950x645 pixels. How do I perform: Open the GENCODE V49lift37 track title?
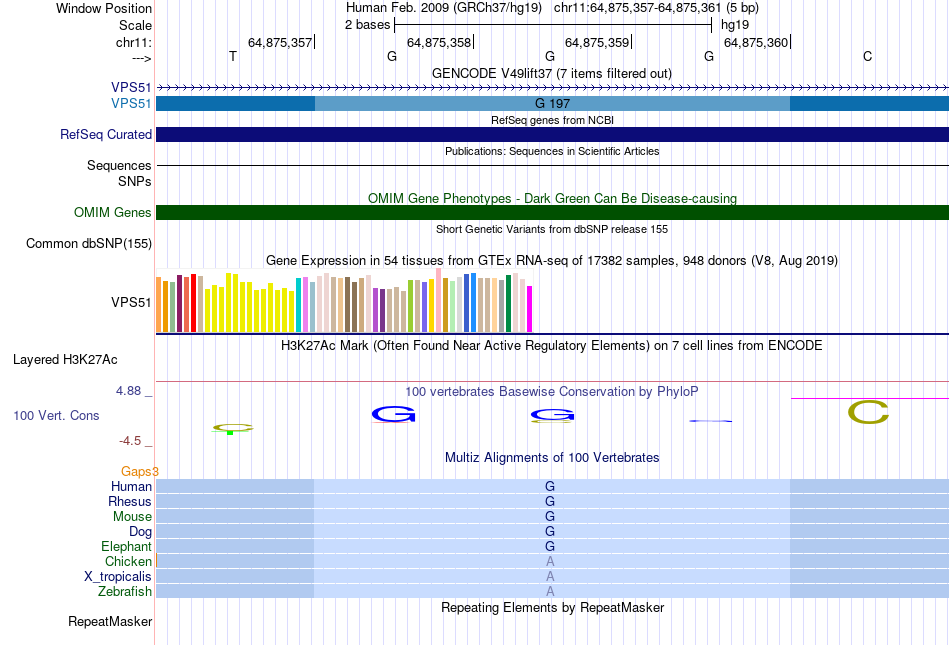(552, 73)
